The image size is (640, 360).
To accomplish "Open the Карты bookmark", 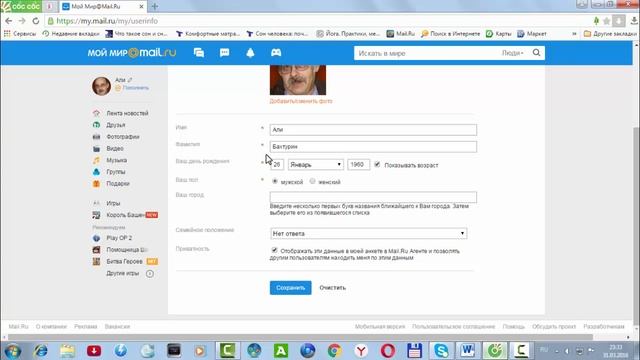I will point(499,34).
